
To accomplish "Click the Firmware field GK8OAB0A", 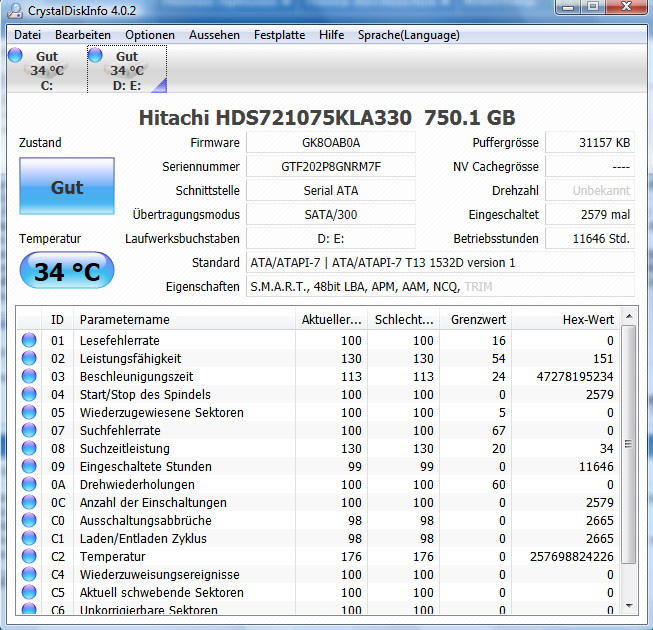I will [331, 143].
